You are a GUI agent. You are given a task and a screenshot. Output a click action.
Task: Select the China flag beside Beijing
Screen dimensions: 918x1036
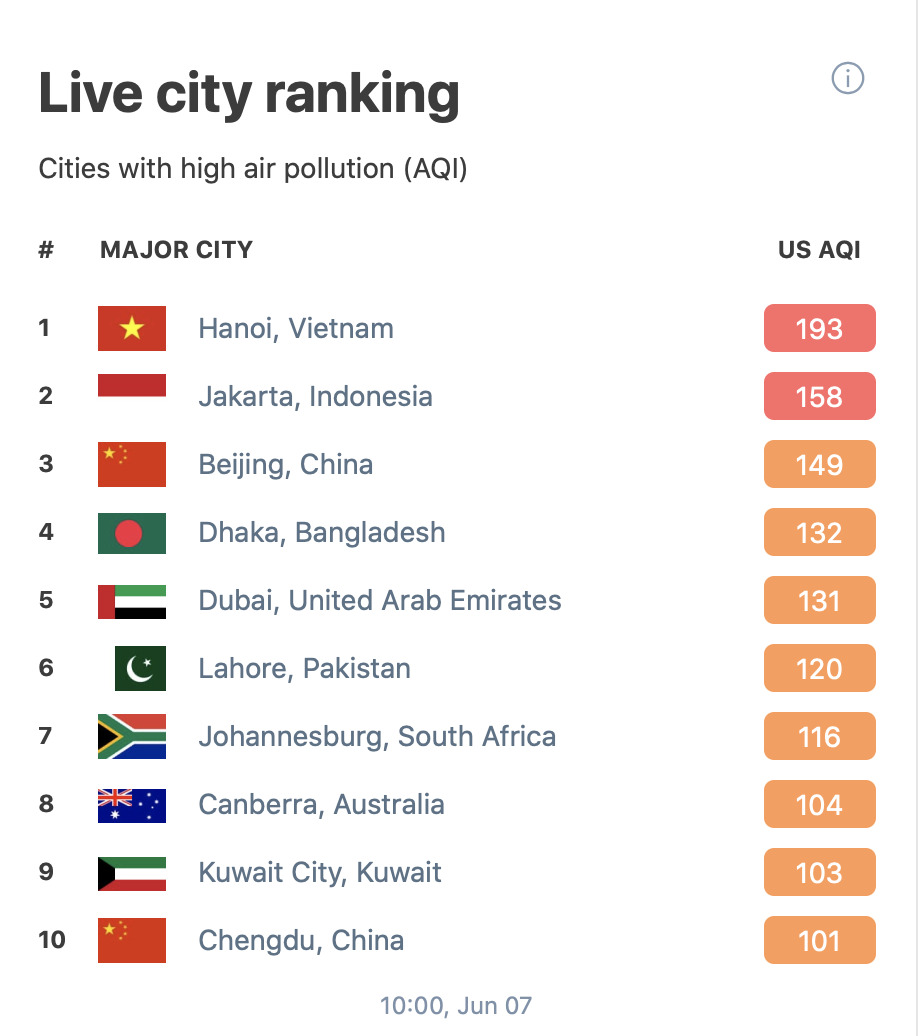point(131,464)
